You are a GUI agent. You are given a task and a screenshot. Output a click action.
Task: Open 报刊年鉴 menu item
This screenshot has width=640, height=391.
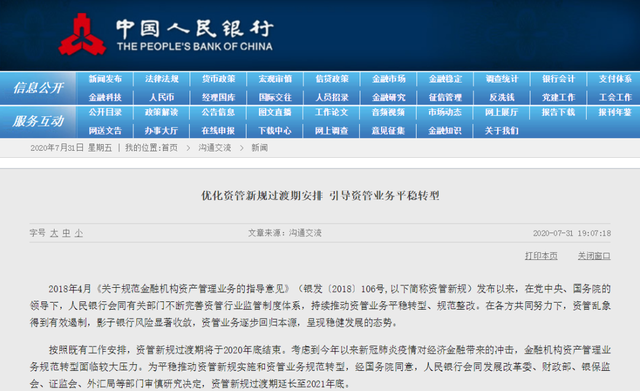click(615, 112)
